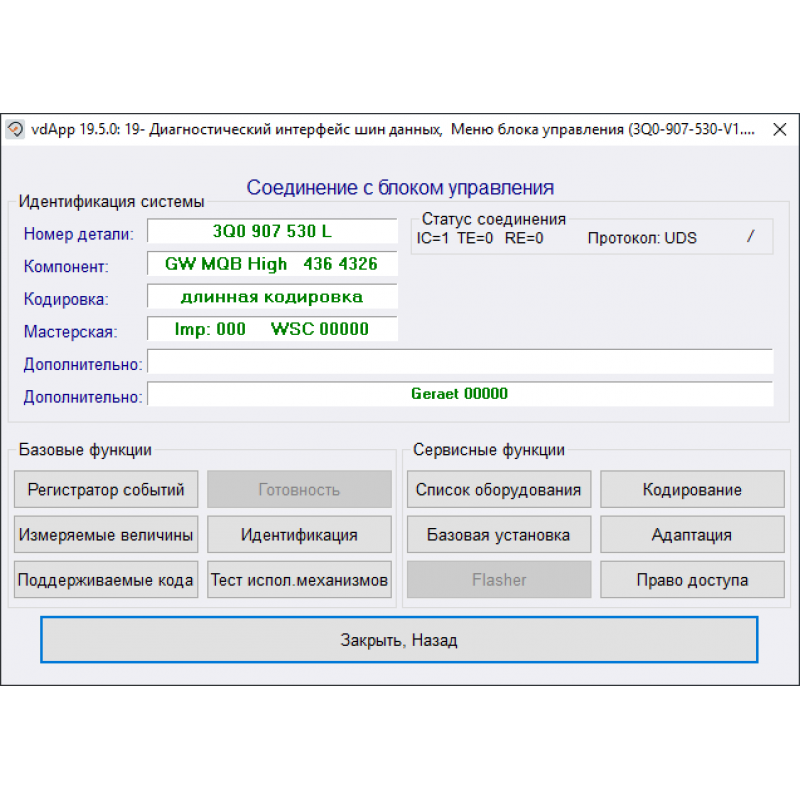Click the disabled Готовность button
800x800 pixels.
(x=298, y=489)
